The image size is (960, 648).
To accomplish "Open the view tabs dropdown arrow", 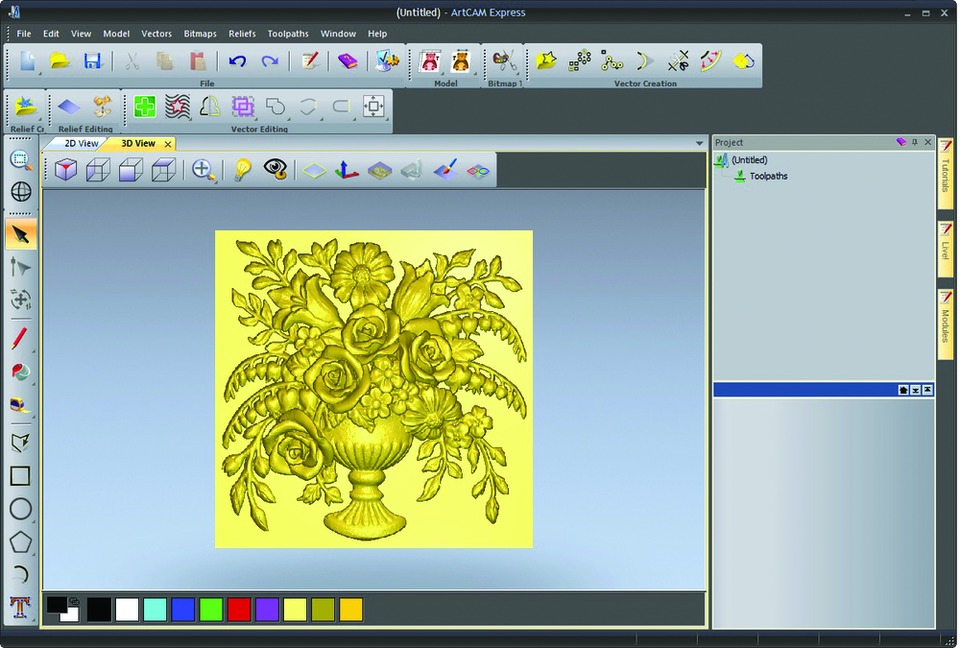I will pyautogui.click(x=699, y=144).
